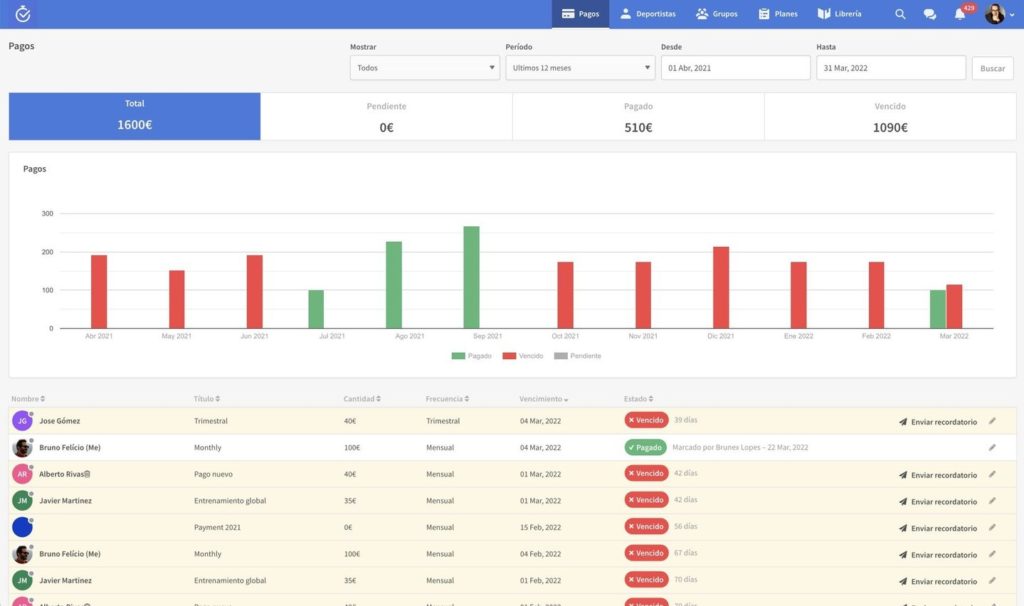1024x606 pixels.
Task: Click edit pencil on Alberto Rivas row
Action: (x=992, y=475)
